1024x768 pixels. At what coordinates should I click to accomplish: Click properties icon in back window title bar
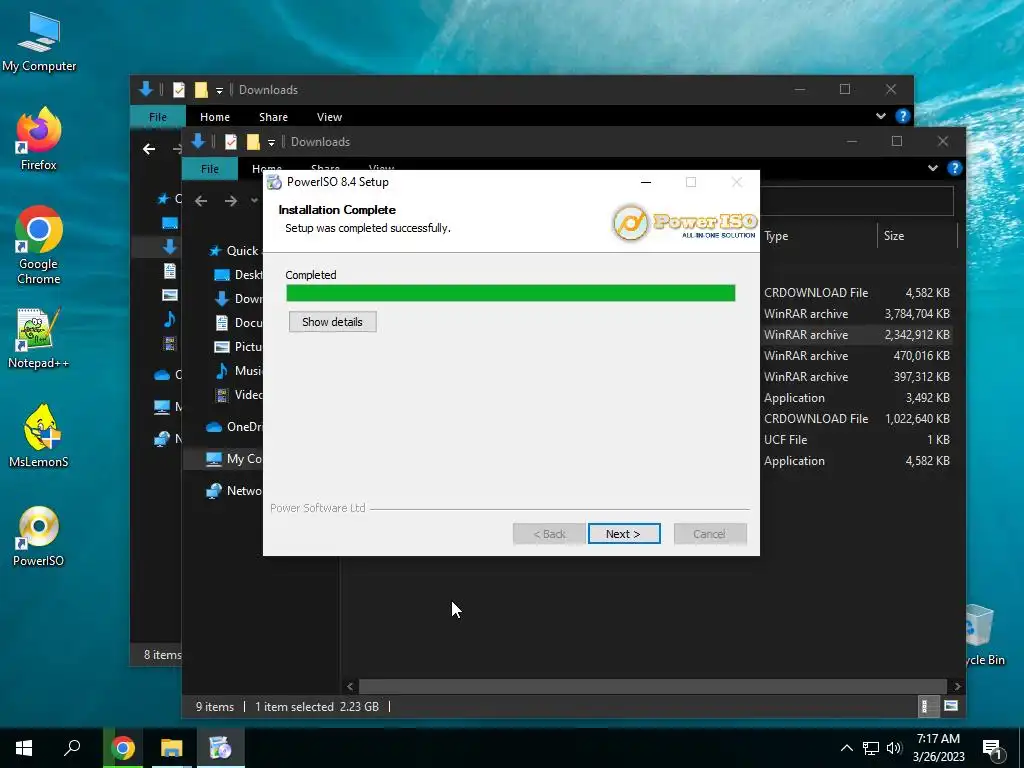coord(178,89)
